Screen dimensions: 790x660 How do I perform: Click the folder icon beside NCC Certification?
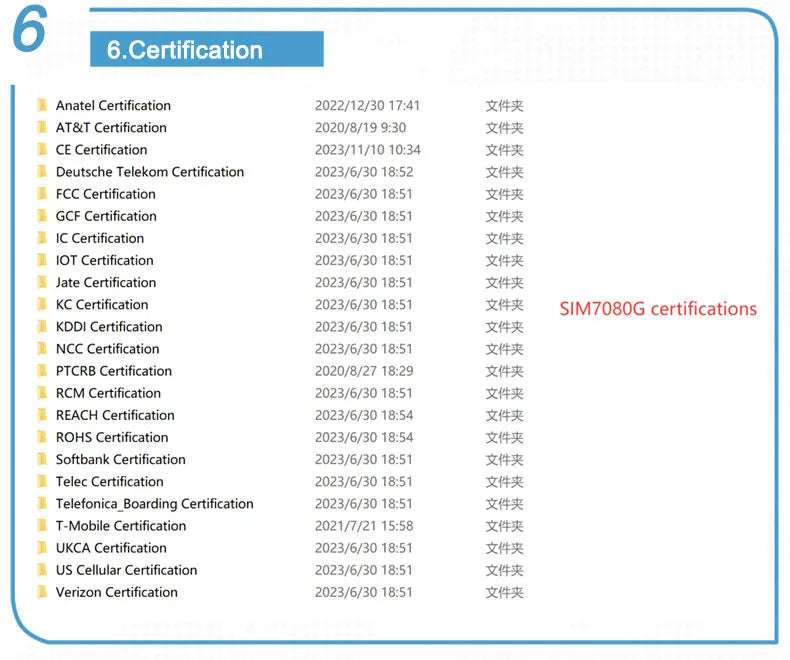coord(42,349)
